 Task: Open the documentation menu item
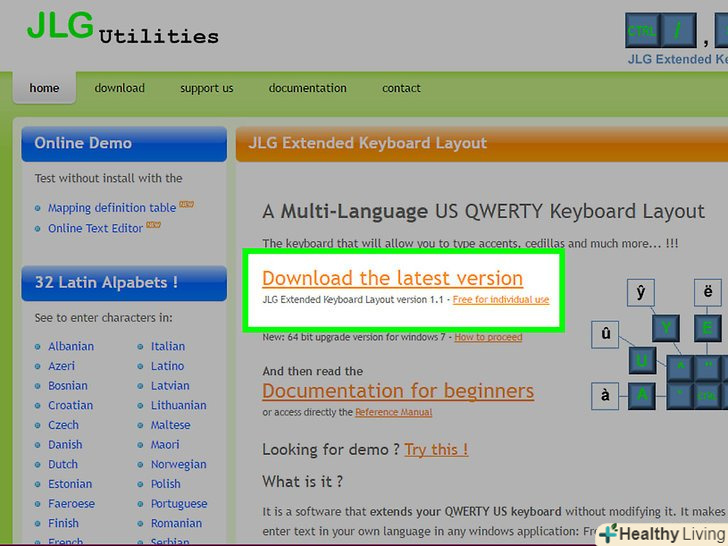[307, 88]
